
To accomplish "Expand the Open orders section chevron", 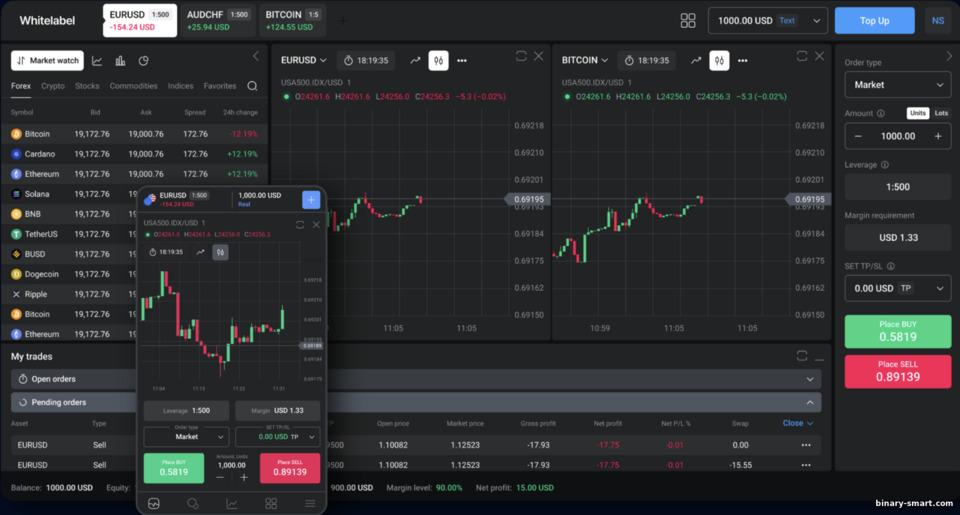I will point(810,379).
